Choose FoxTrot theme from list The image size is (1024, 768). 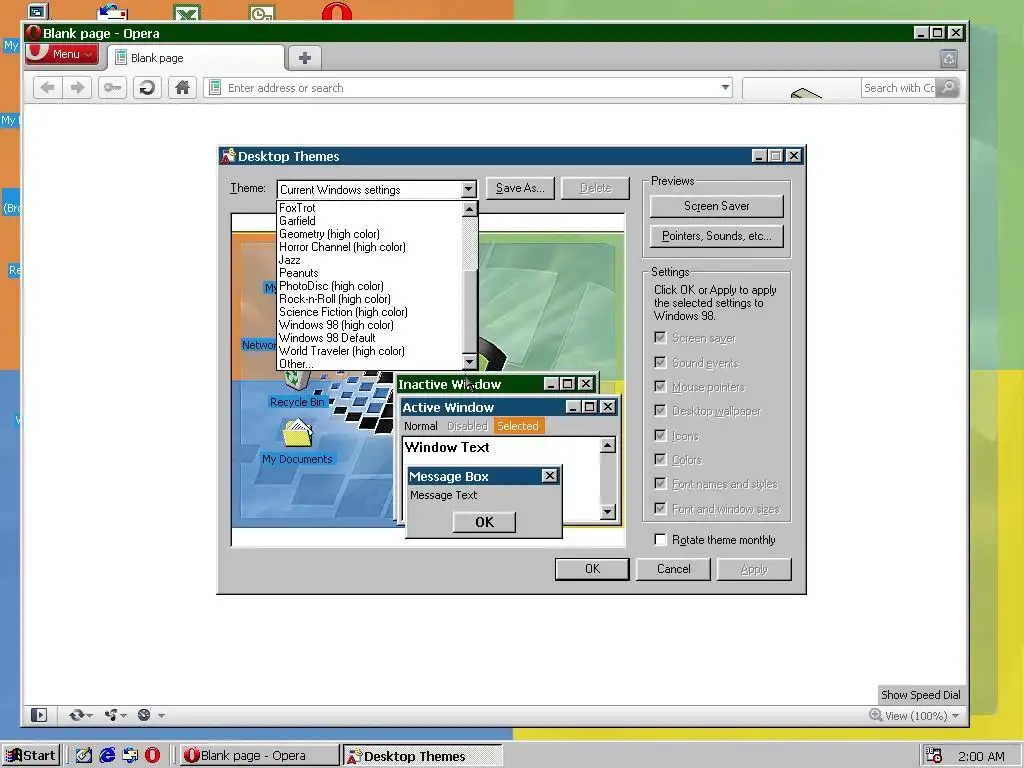click(x=297, y=208)
